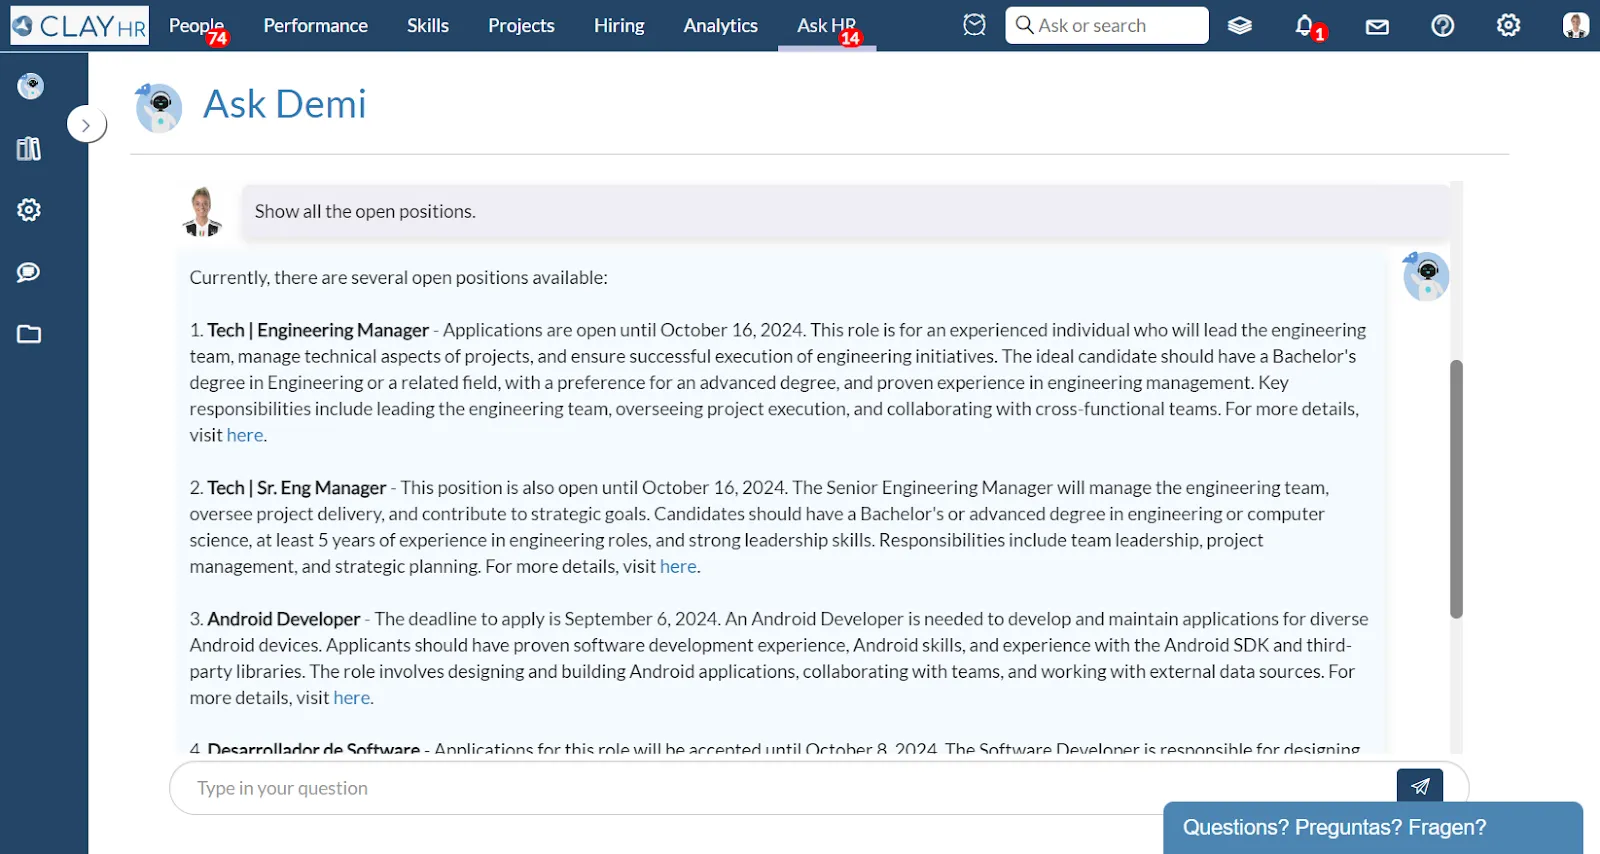Viewport: 1600px width, 854px height.
Task: Open the 'Questions? Preguntas? Fragen?' help widget
Action: 1373,828
